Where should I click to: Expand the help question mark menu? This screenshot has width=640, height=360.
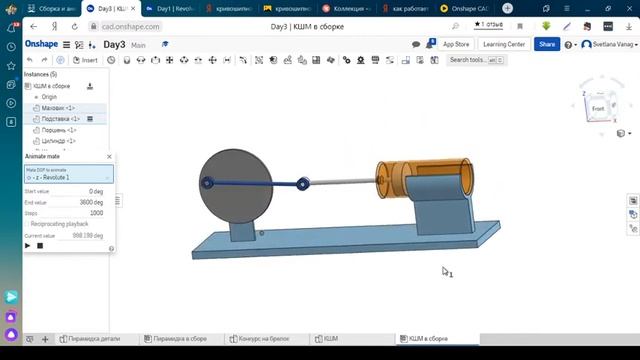pos(570,44)
